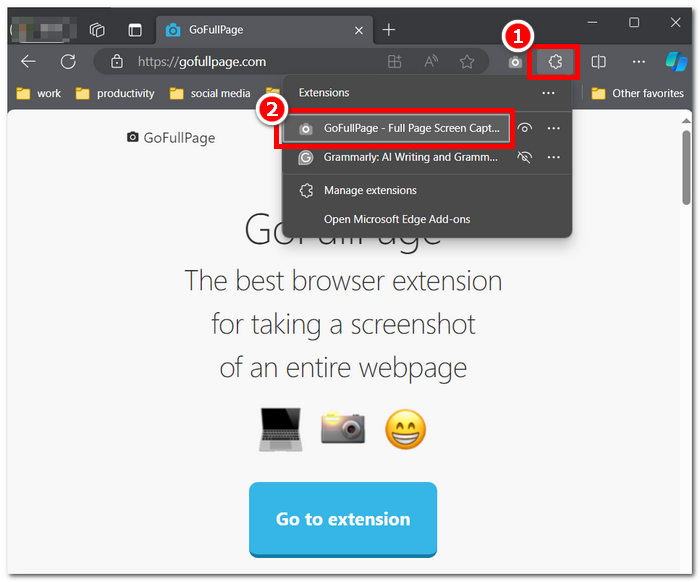Open Extensions panel more options menu
The height and width of the screenshot is (582, 700).
coord(548,93)
